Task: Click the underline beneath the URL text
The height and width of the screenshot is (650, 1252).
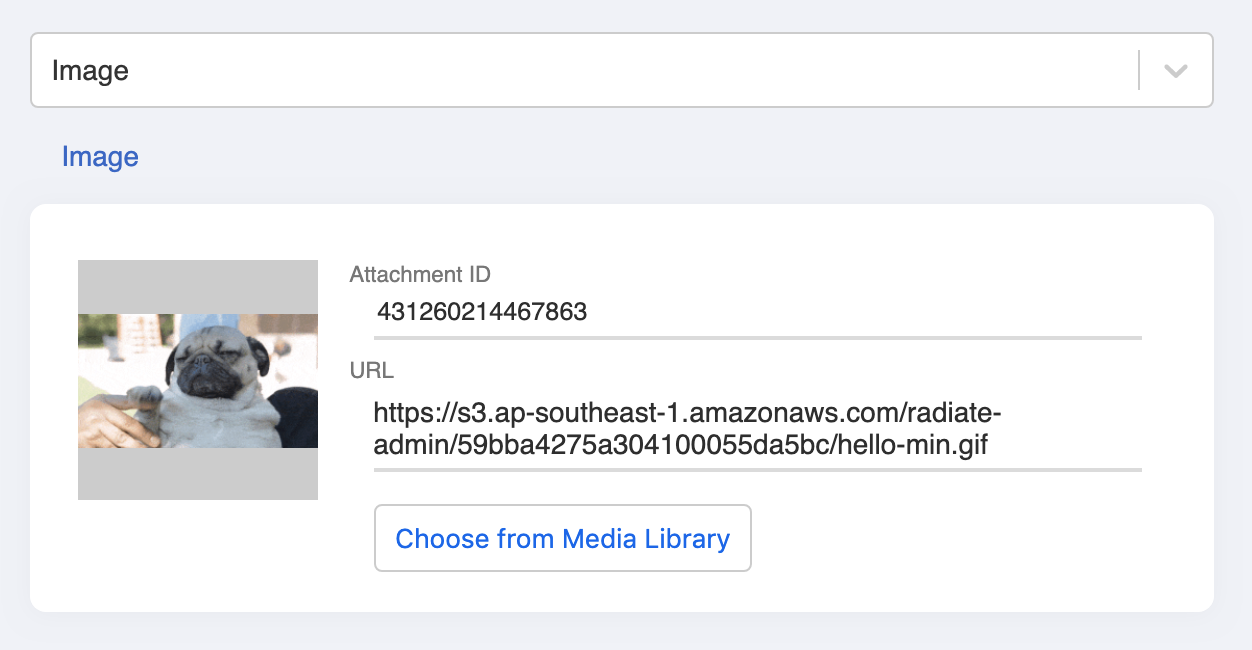Action: (758, 468)
